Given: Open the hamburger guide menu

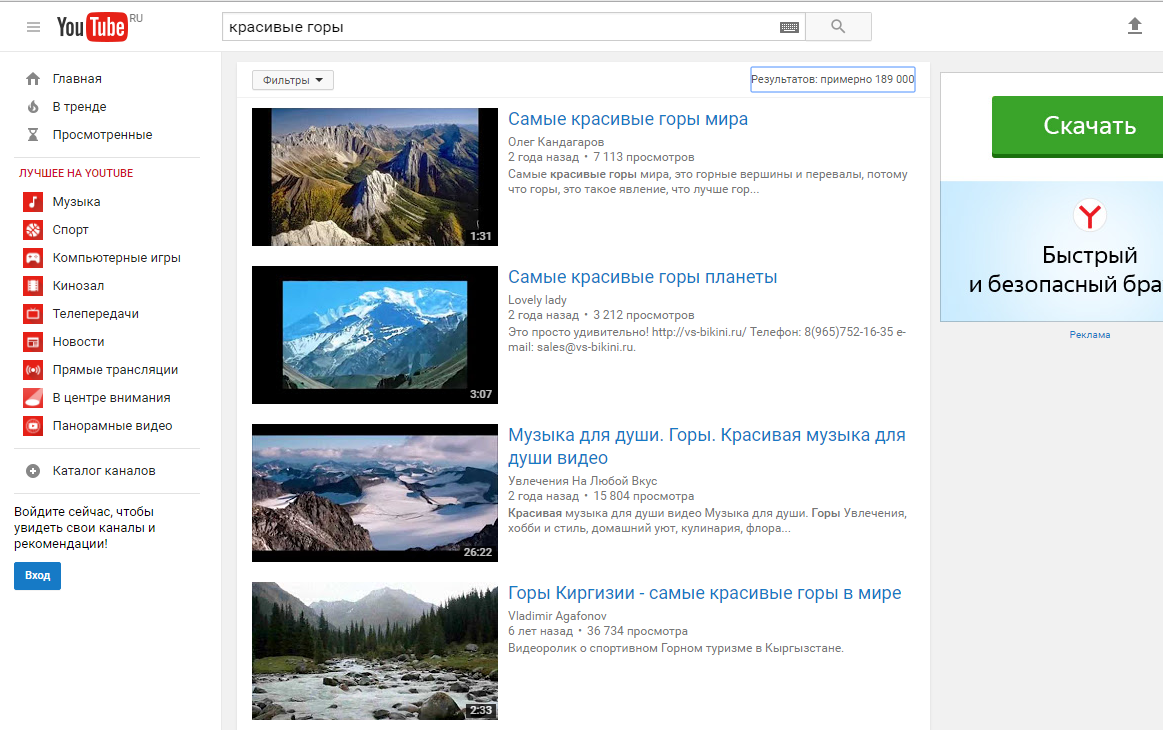Looking at the screenshot, I should (34, 27).
